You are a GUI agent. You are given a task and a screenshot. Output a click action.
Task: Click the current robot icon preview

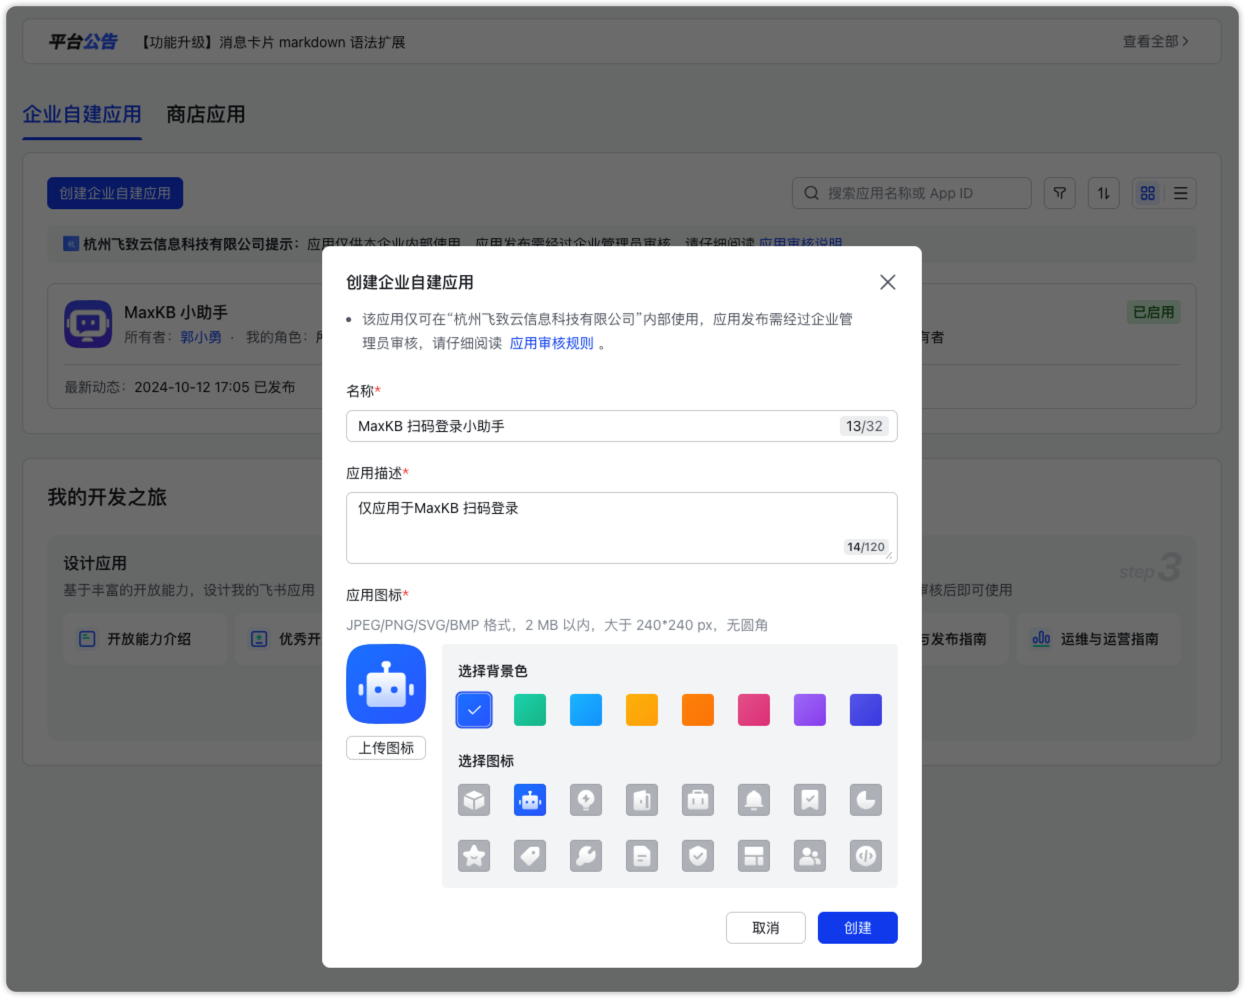tap(386, 684)
